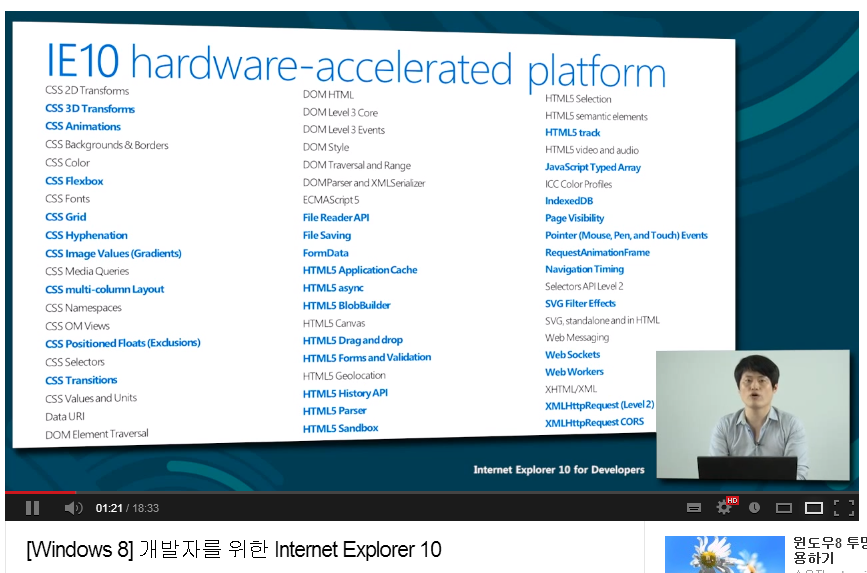Click 'SVG Filter Effects' on the slide
The image size is (867, 573).
pos(580,303)
